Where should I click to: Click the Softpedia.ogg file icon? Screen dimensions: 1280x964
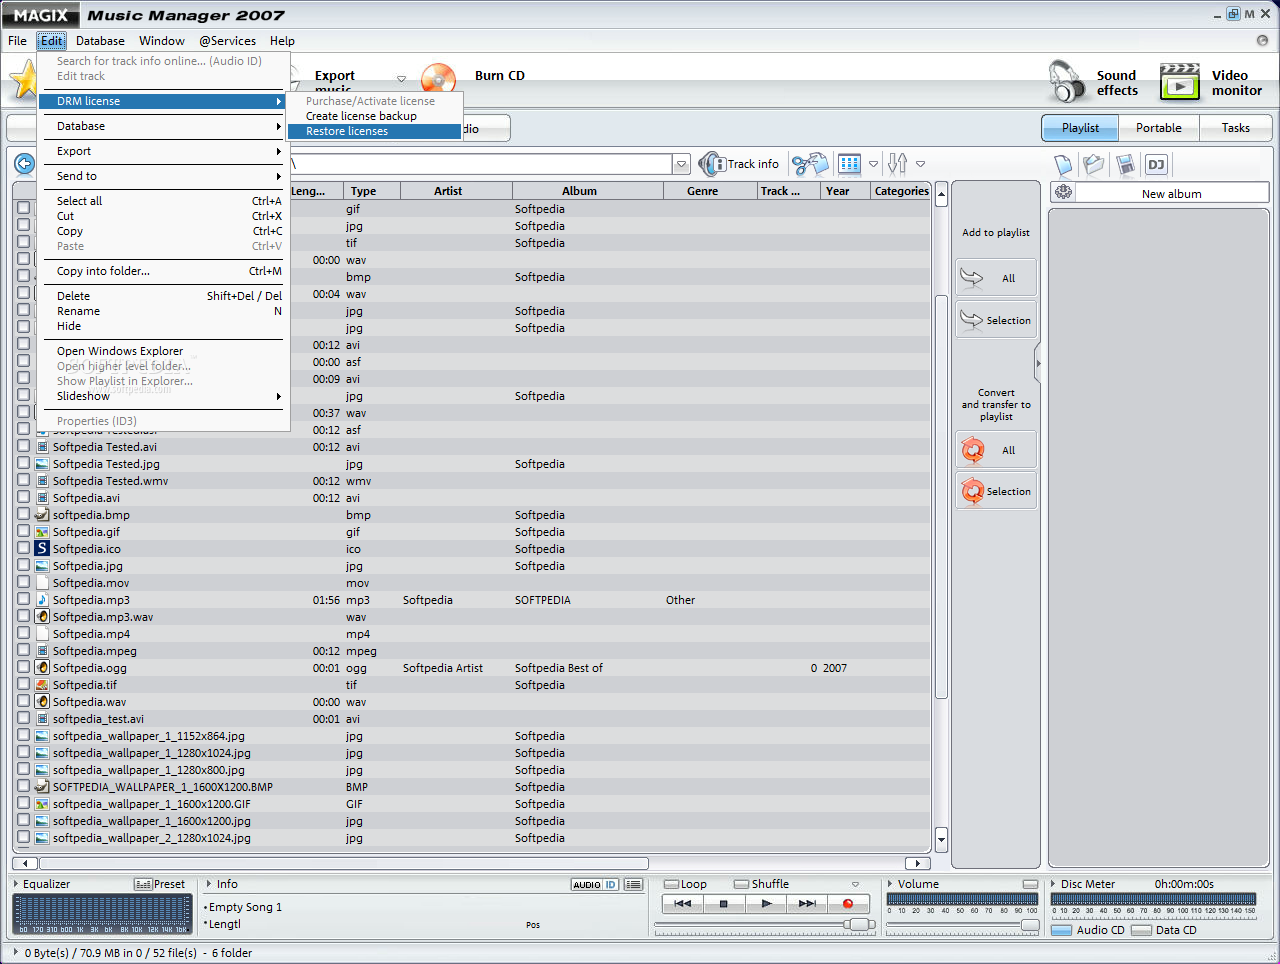(42, 668)
